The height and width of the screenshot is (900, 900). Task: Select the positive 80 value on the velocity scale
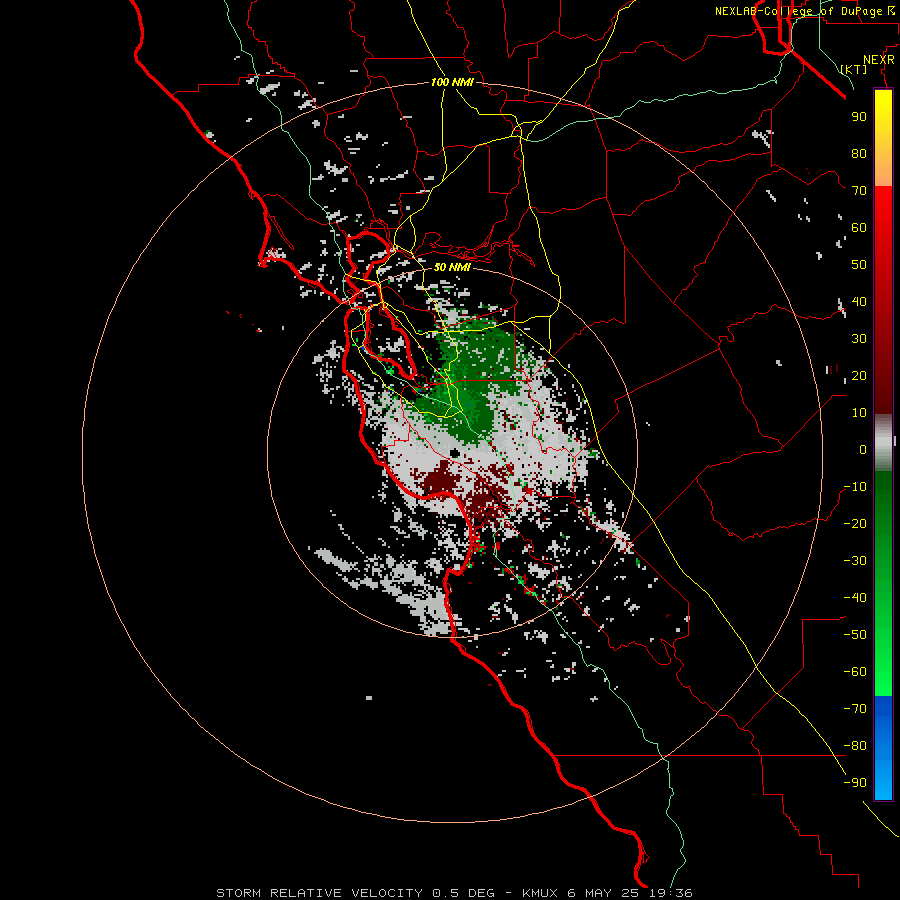coord(859,153)
